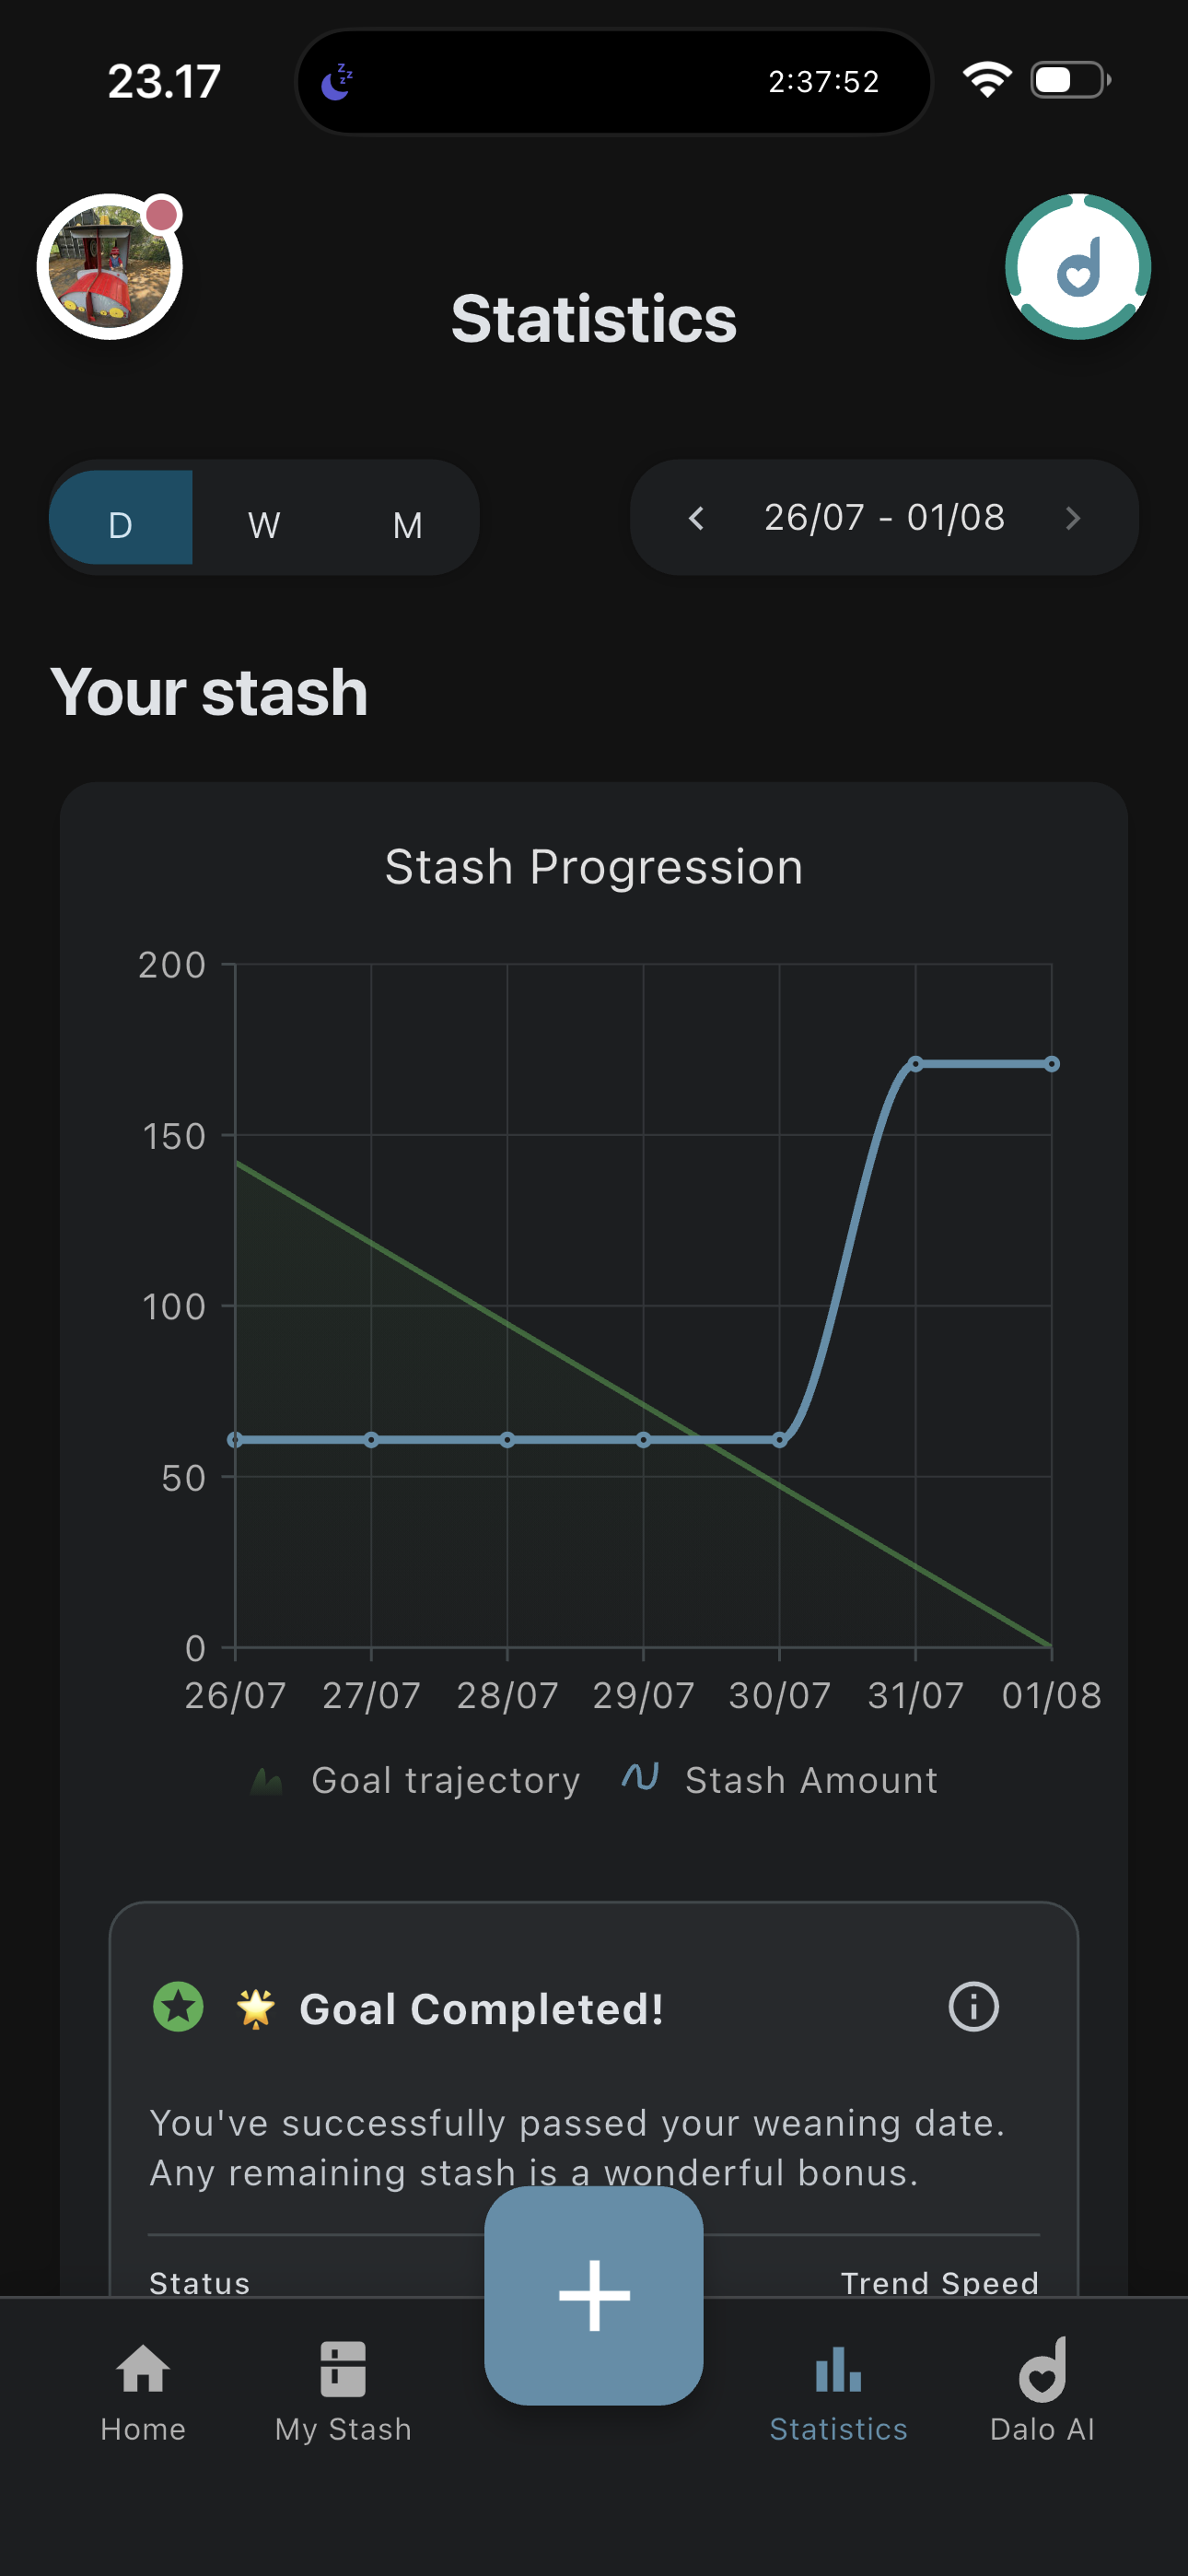This screenshot has height=2576, width=1188.
Task: Tap the 31/07 stash data point
Action: (x=915, y=1064)
